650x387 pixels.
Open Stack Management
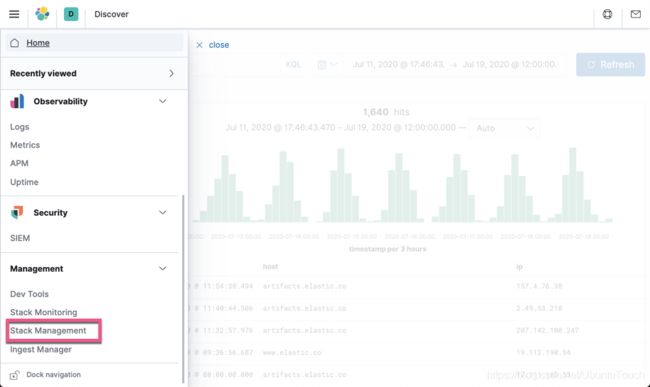[x=48, y=330]
